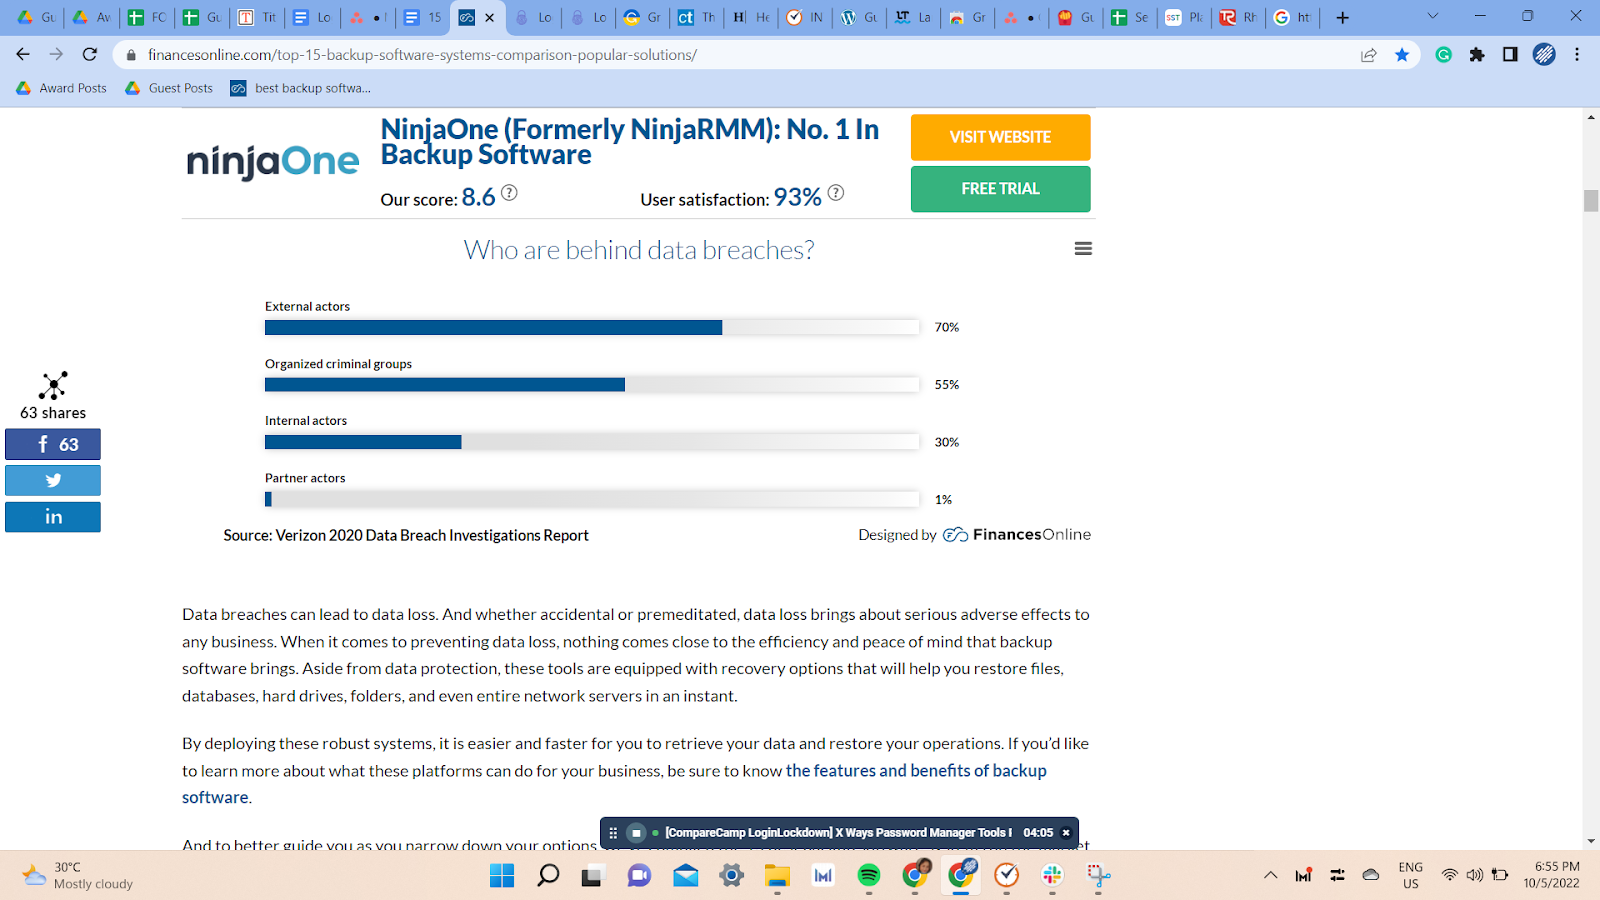This screenshot has height=900, width=1600.
Task: Open Settings gear on the taskbar
Action: pos(731,876)
